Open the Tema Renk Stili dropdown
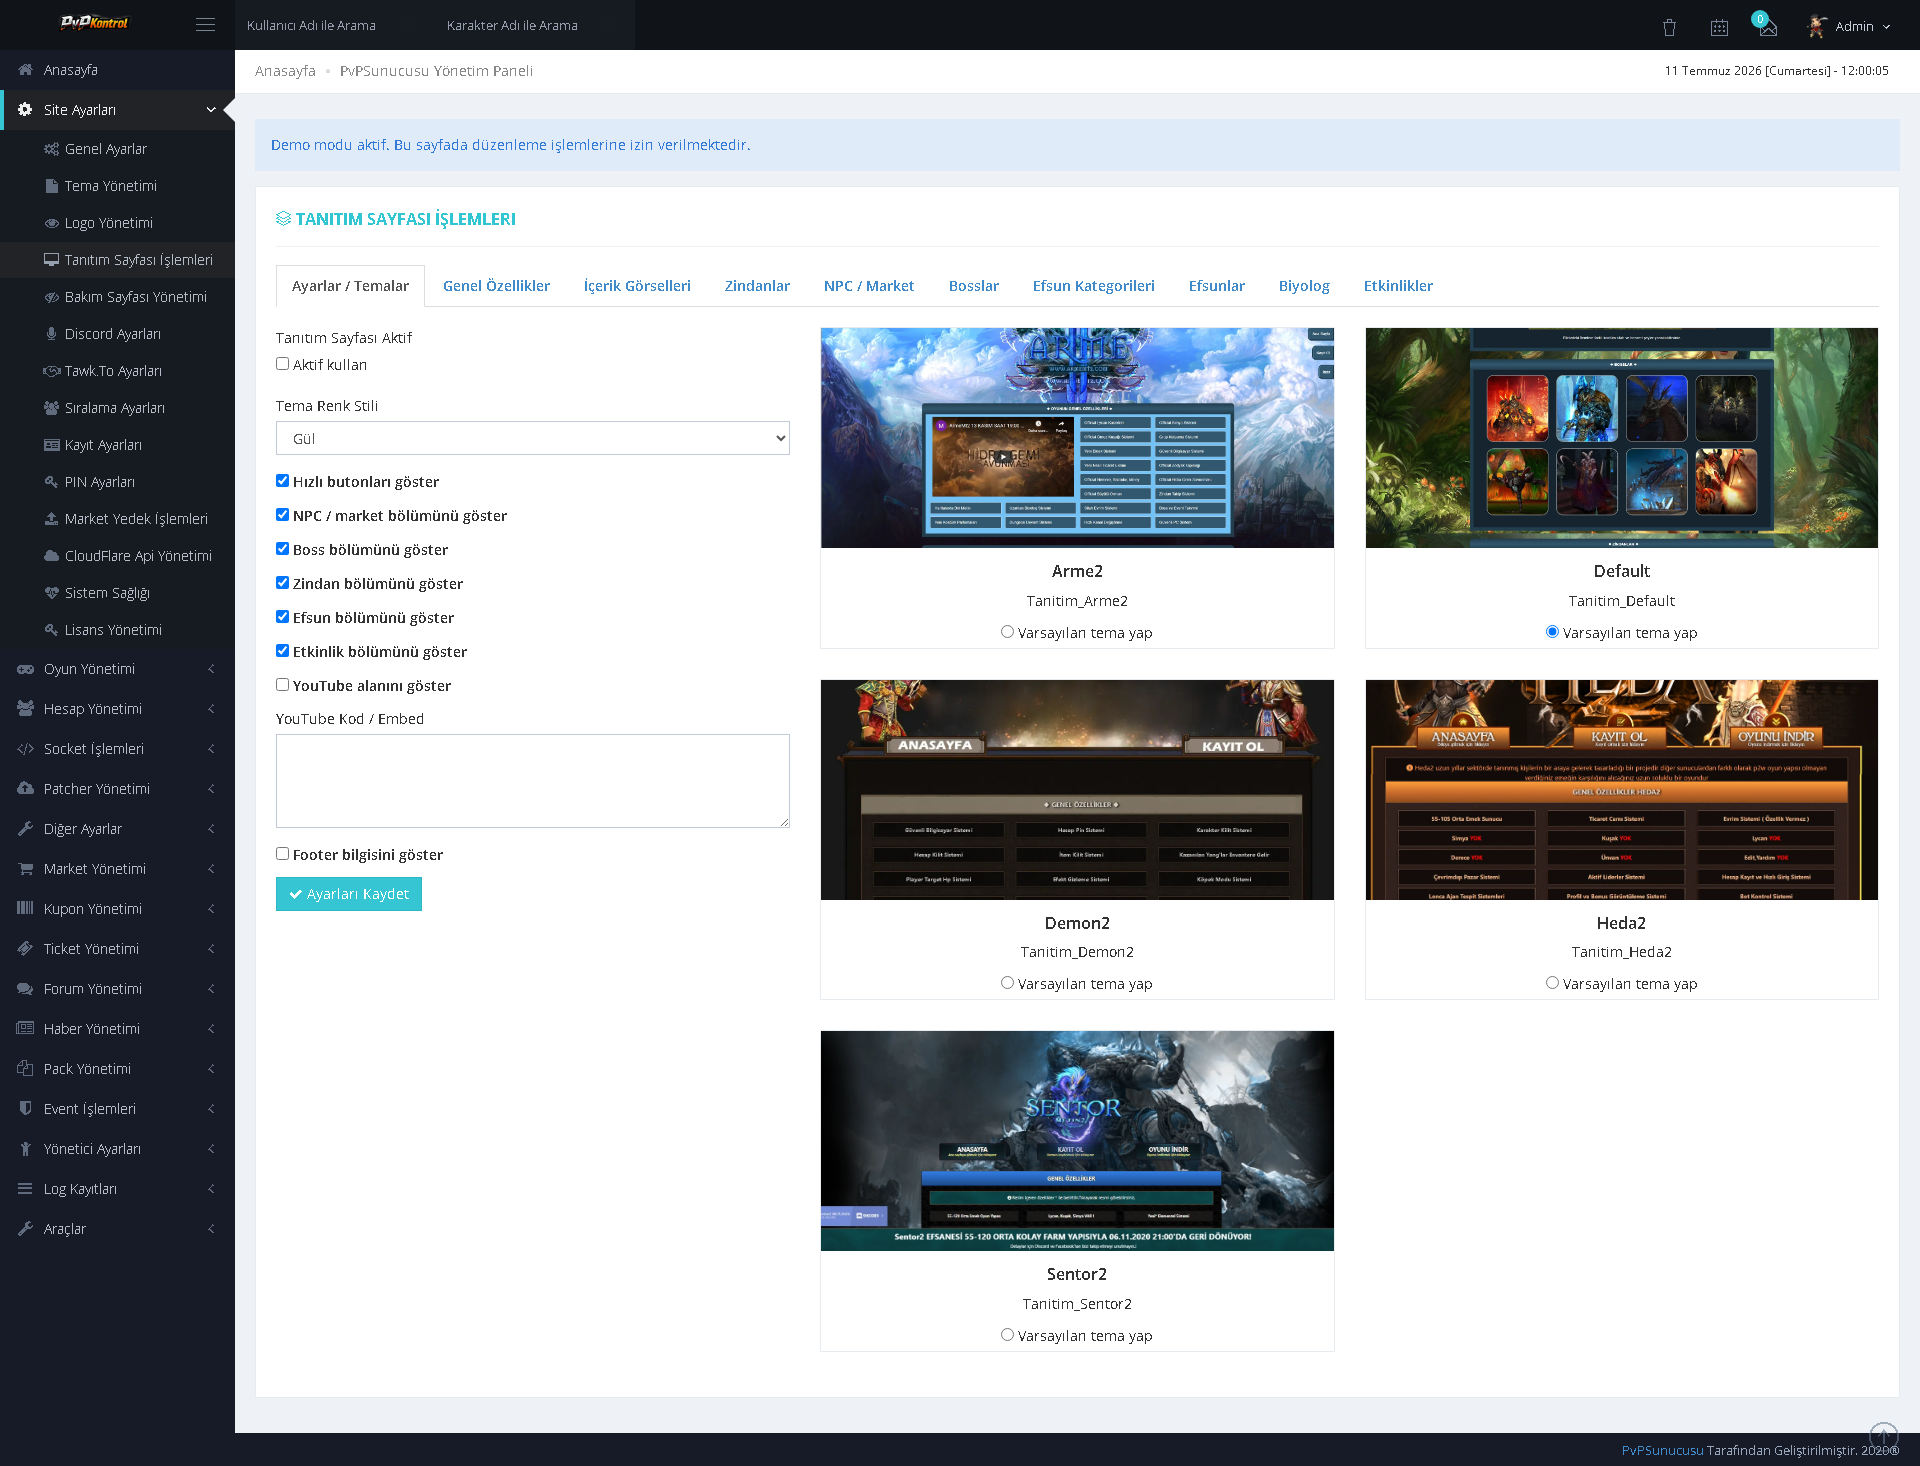The width and height of the screenshot is (1920, 1466). (x=533, y=438)
